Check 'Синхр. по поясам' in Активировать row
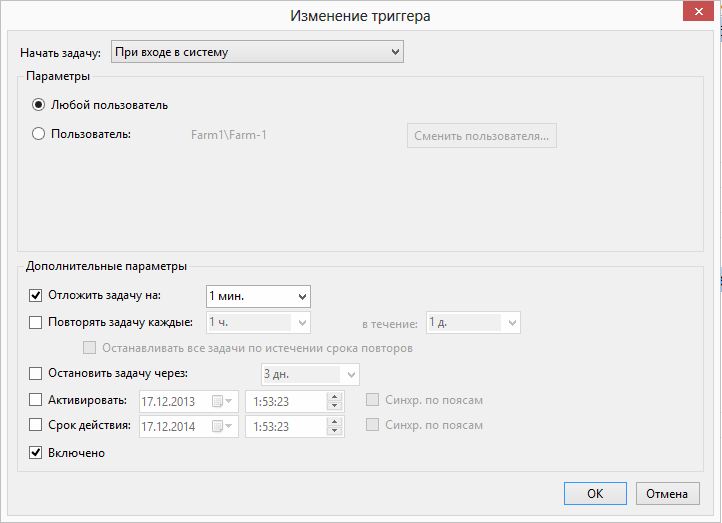The image size is (722, 523). point(372,400)
